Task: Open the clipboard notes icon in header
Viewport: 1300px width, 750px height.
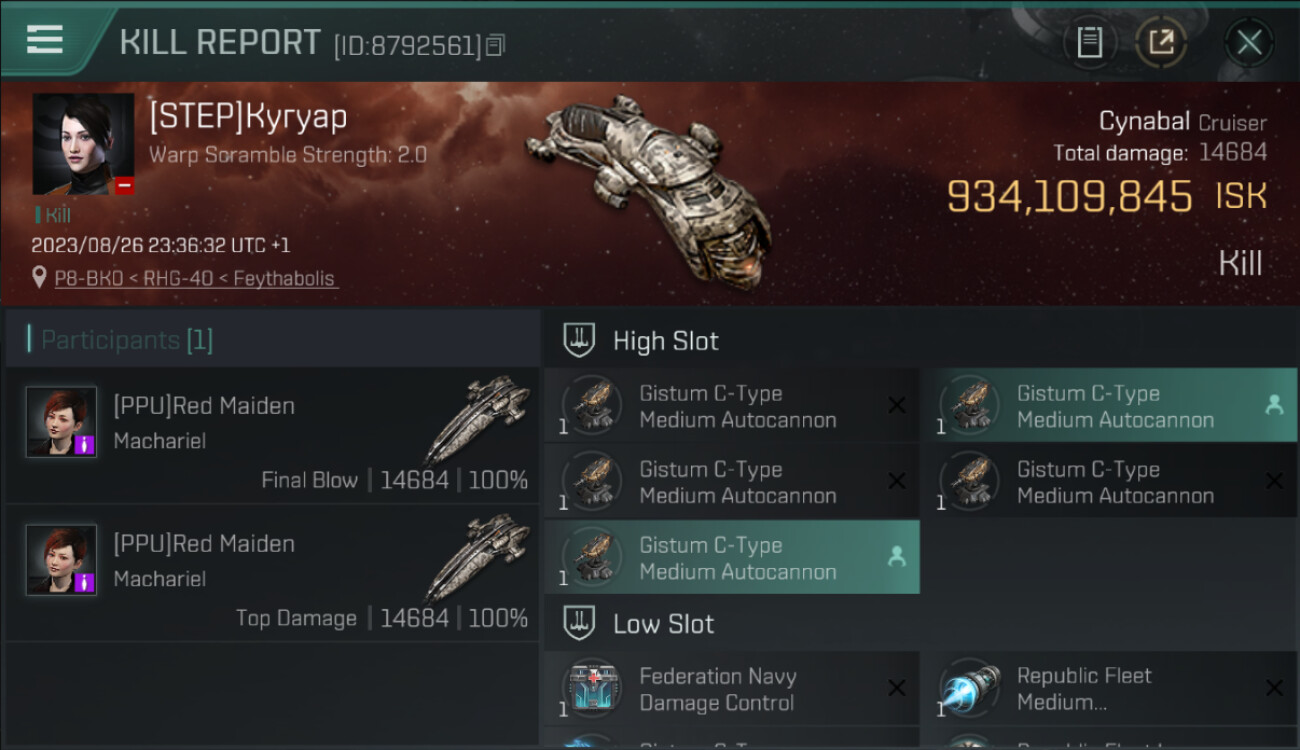Action: [1090, 42]
